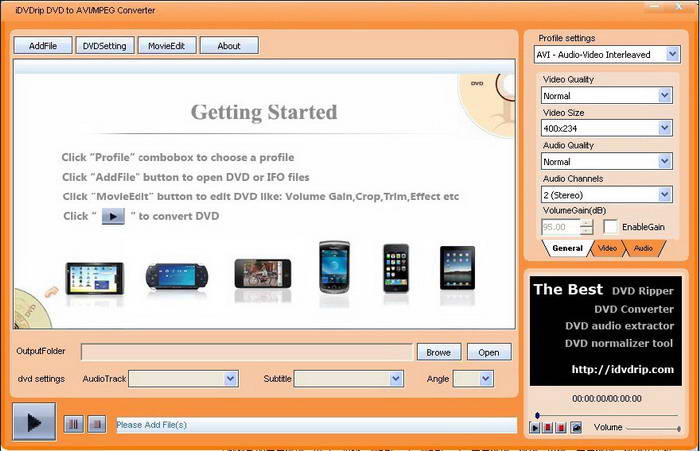Click the play icon in Getting Started text
700x451 pixels.
(113, 216)
